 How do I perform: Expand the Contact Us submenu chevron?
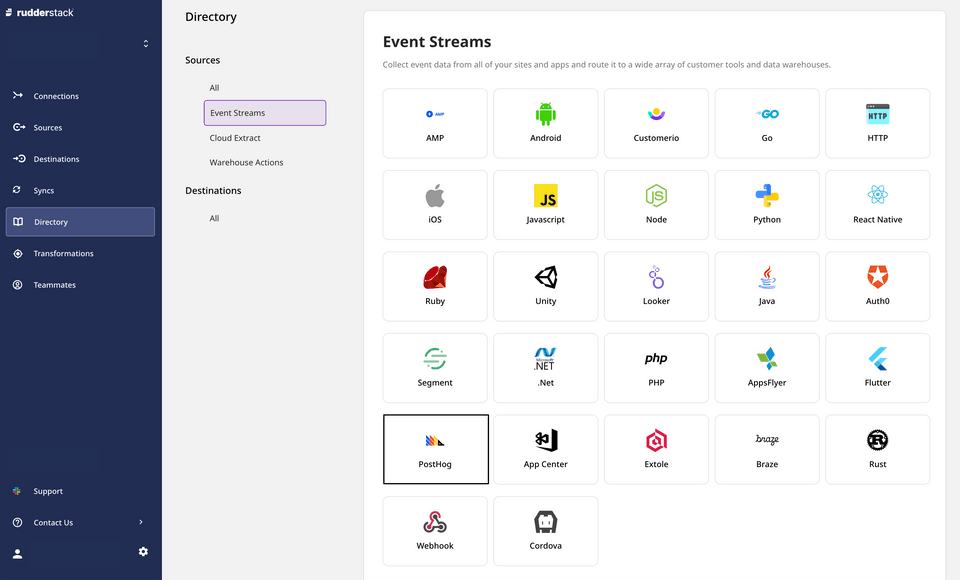pyautogui.click(x=140, y=522)
